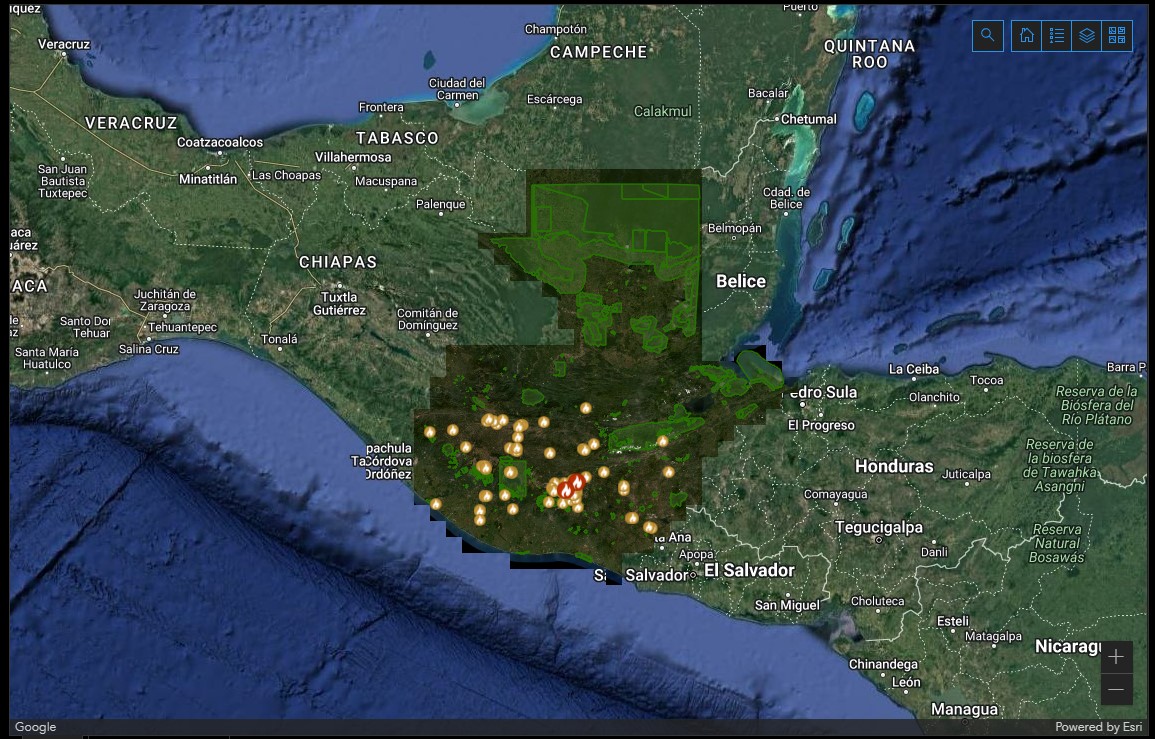Select the westernmost orange fire marker
Image resolution: width=1155 pixels, height=739 pixels.
tap(430, 432)
